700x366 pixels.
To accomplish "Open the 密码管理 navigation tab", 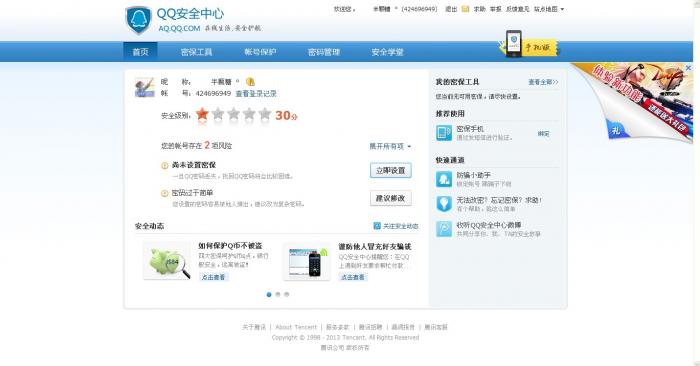I will 324,52.
